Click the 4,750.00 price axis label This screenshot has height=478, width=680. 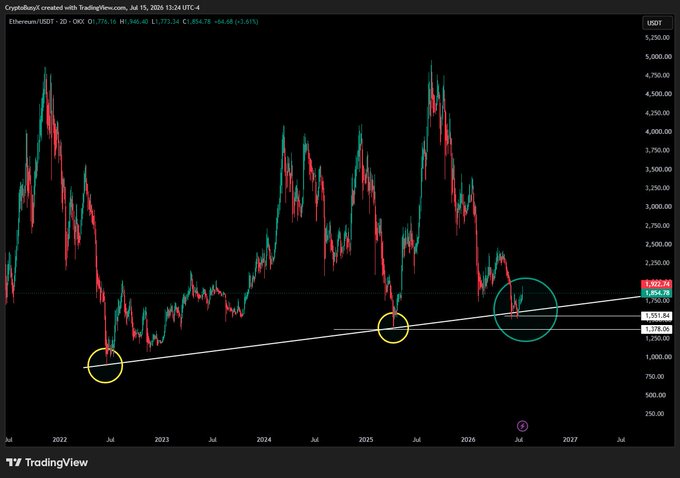657,75
